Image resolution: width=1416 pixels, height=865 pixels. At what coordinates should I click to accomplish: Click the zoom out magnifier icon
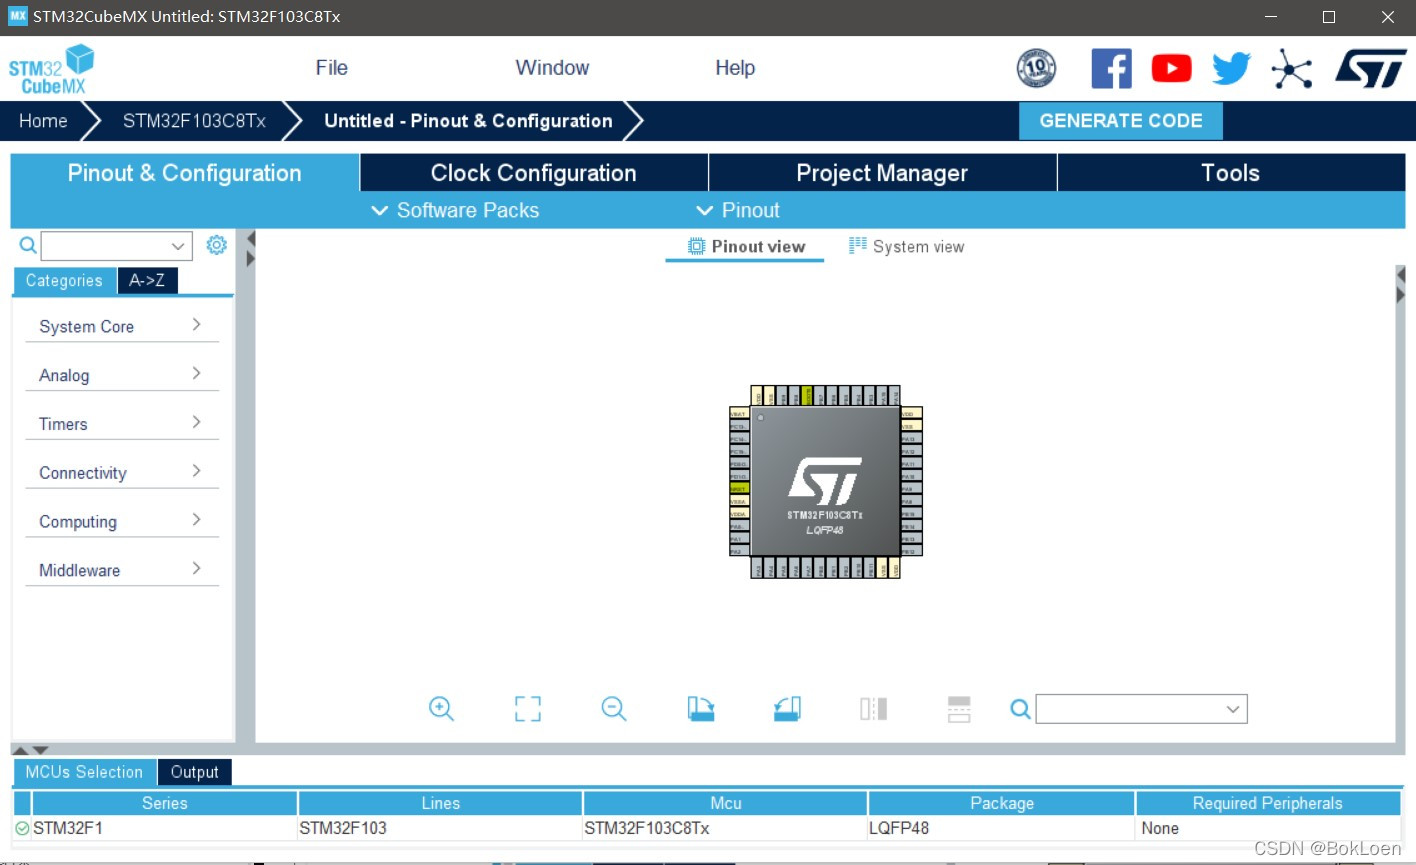pos(614,709)
